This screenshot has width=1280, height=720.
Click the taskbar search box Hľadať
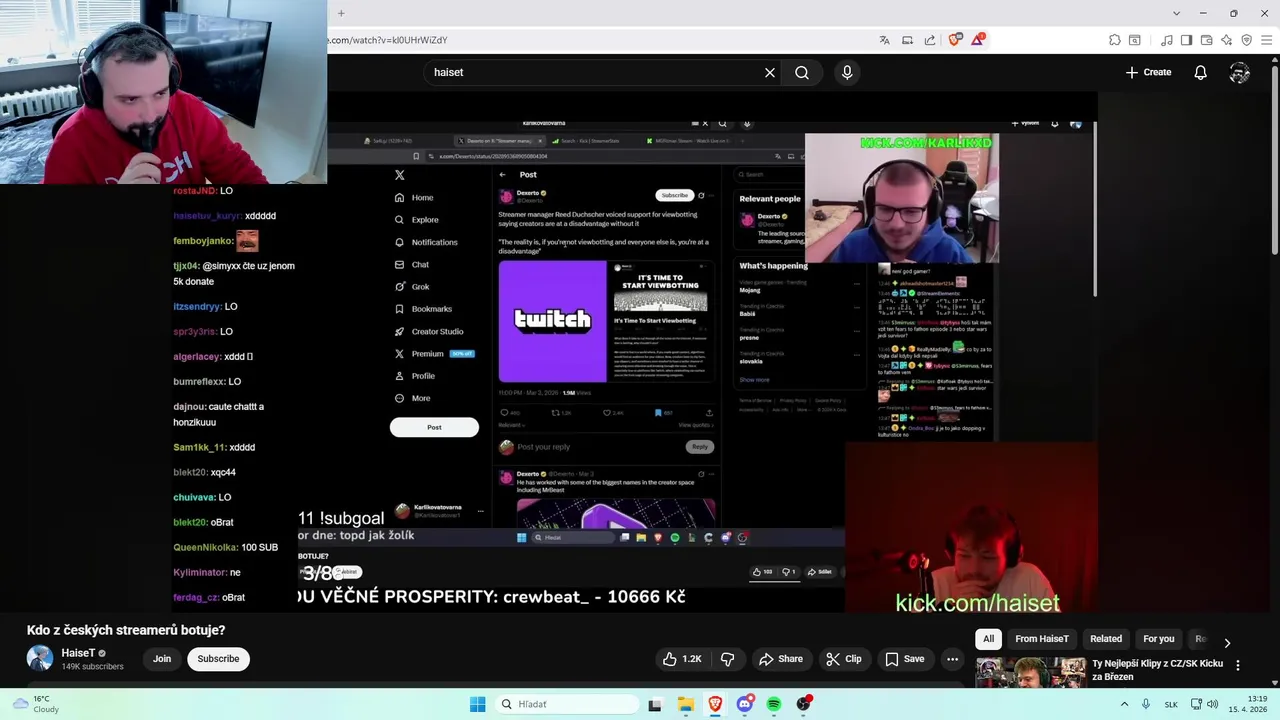point(567,704)
